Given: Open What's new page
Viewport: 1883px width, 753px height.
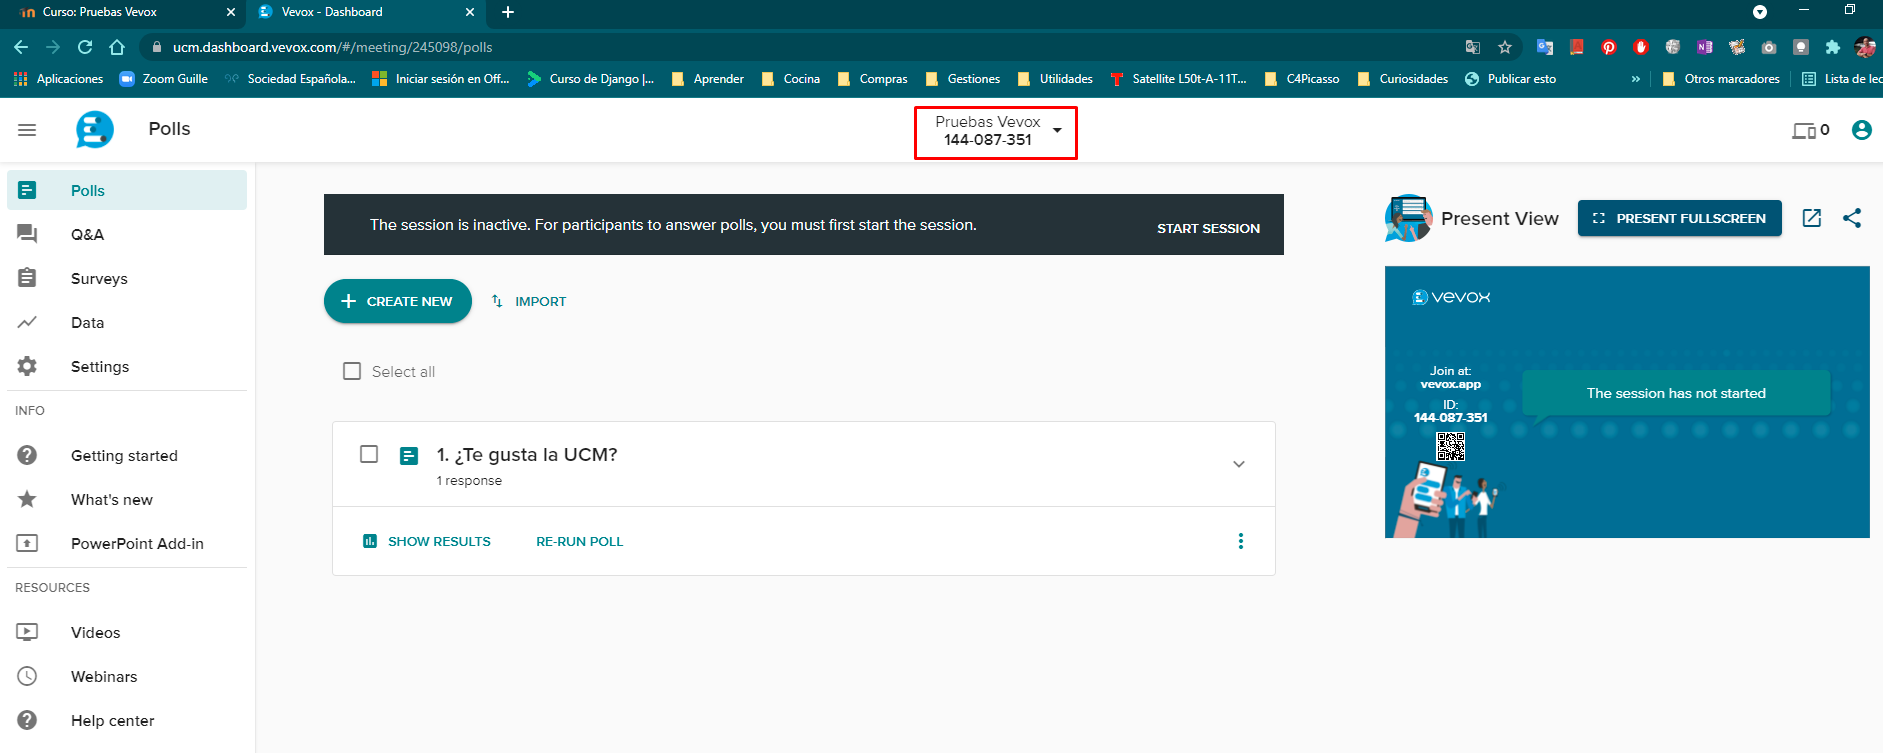Looking at the screenshot, I should point(127,499).
